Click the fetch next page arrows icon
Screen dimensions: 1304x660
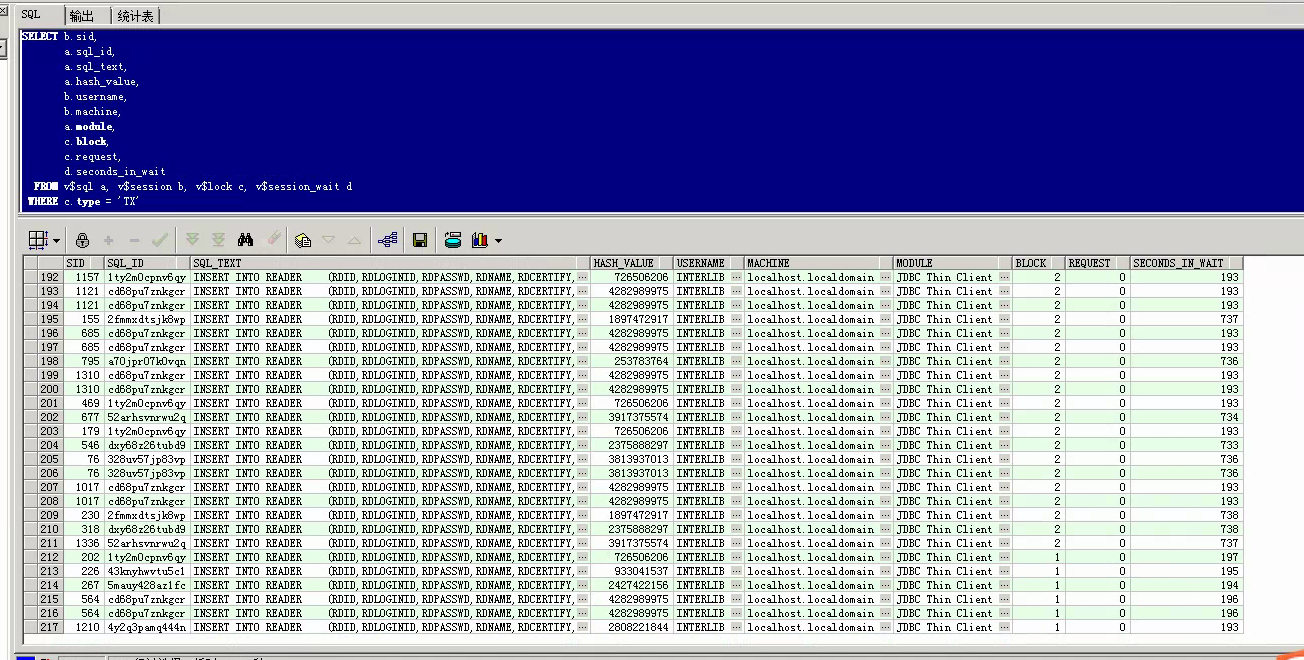click(x=192, y=240)
